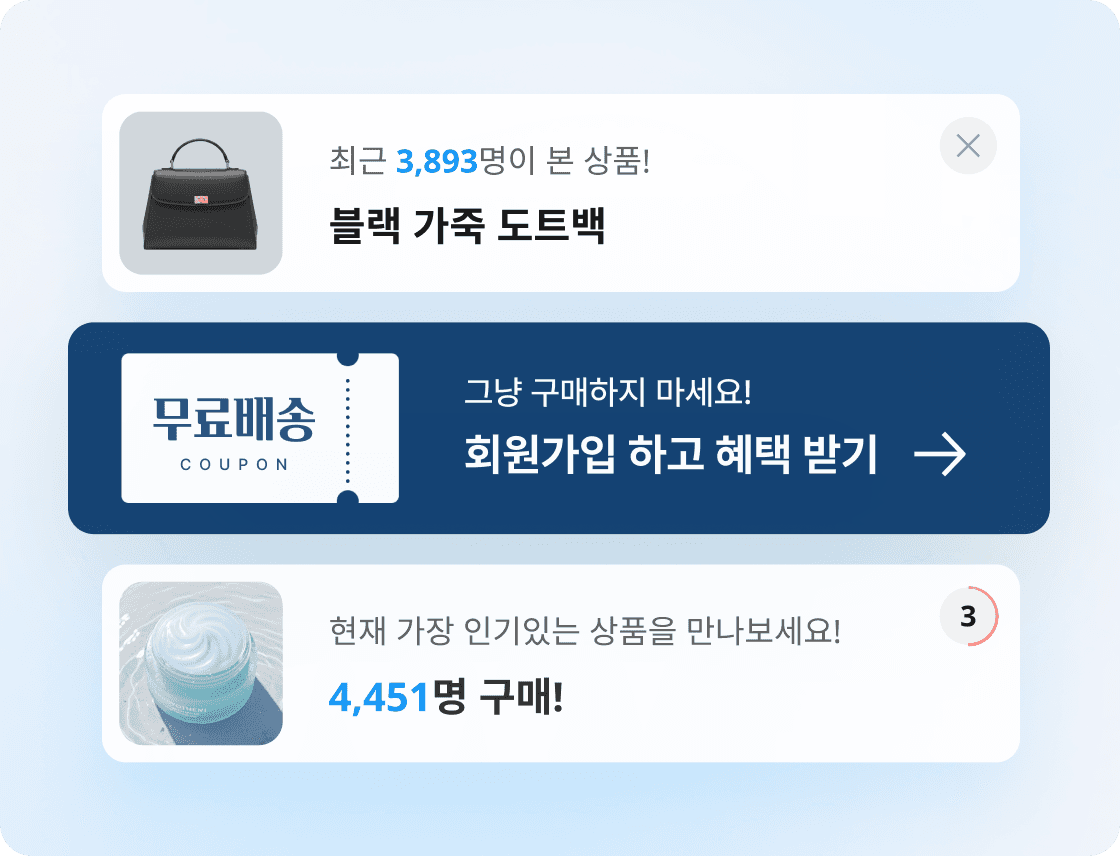Viewport: 1120px width, 856px height.
Task: Open the cream jar product thumbnail
Action: [201, 663]
